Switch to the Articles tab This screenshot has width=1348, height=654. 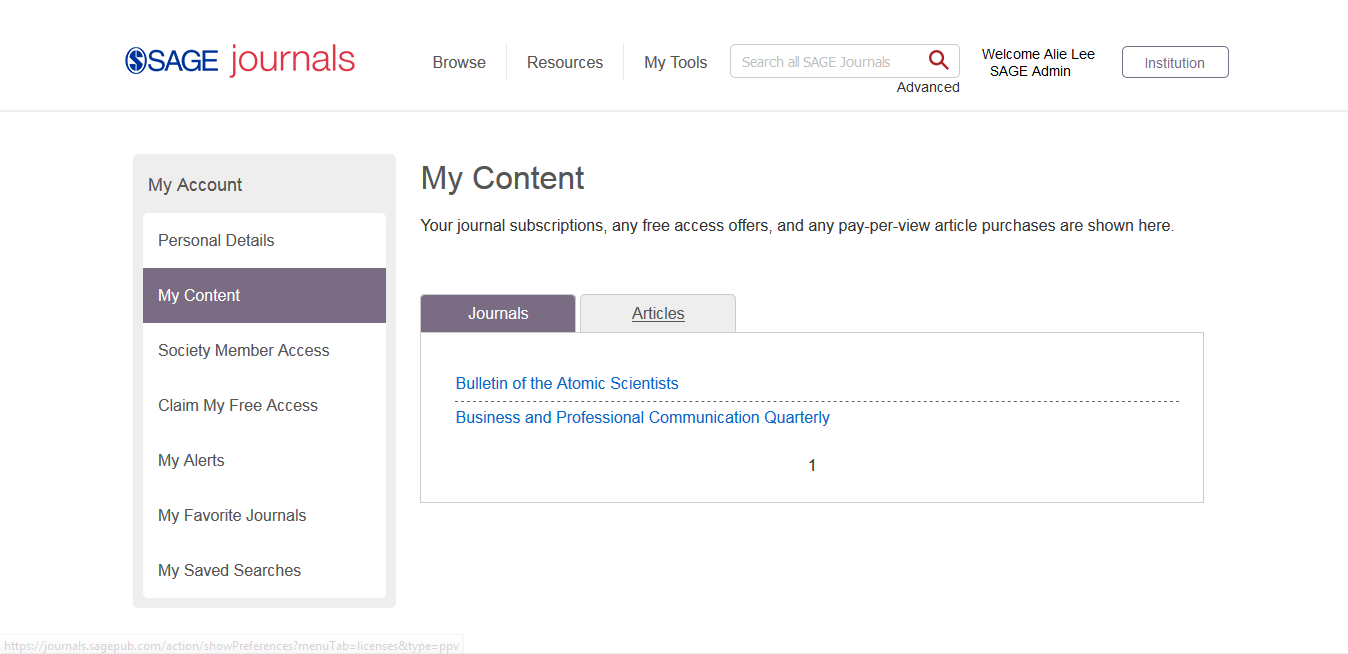point(658,313)
